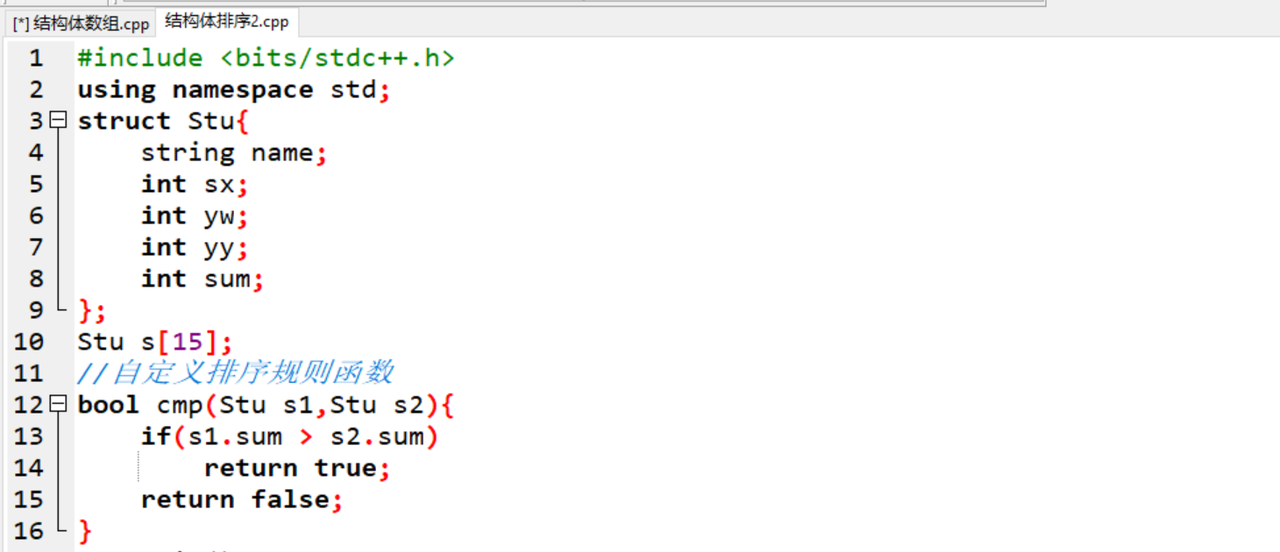Collapse the struct Stu fold marker
Viewport: 1280px width, 552px height.
point(58,121)
